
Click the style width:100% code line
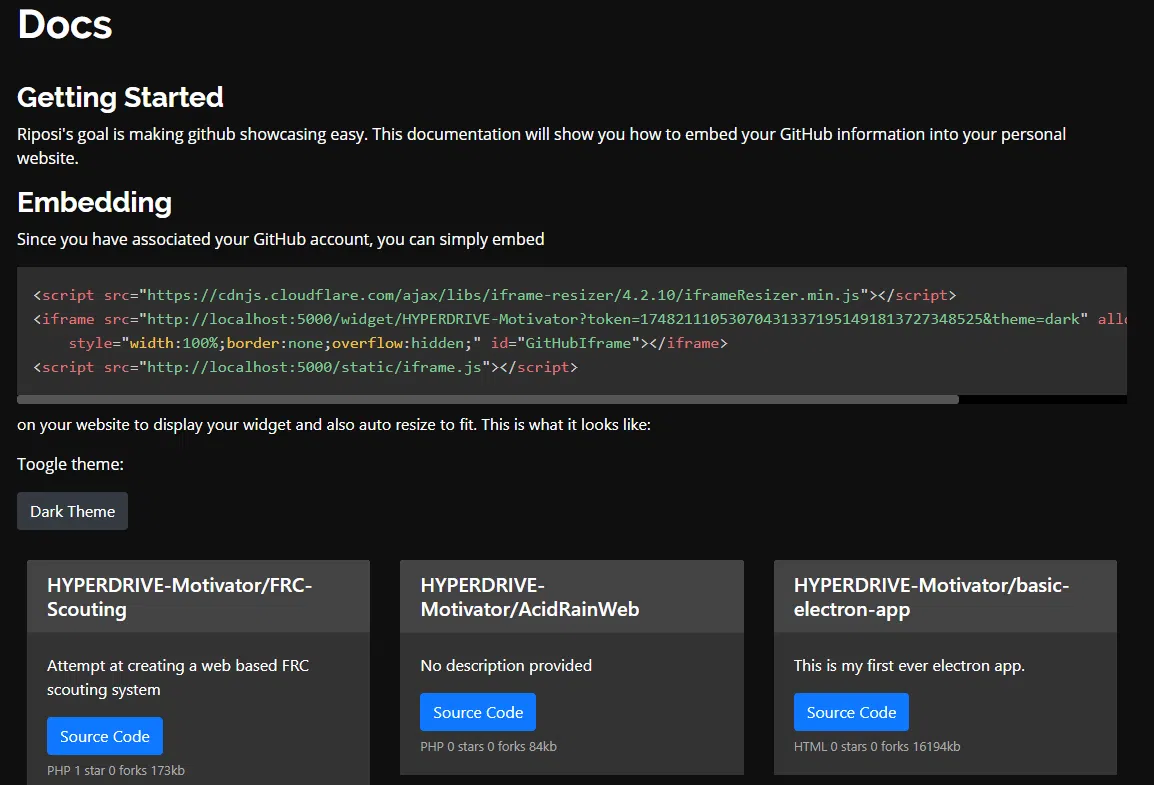click(398, 343)
